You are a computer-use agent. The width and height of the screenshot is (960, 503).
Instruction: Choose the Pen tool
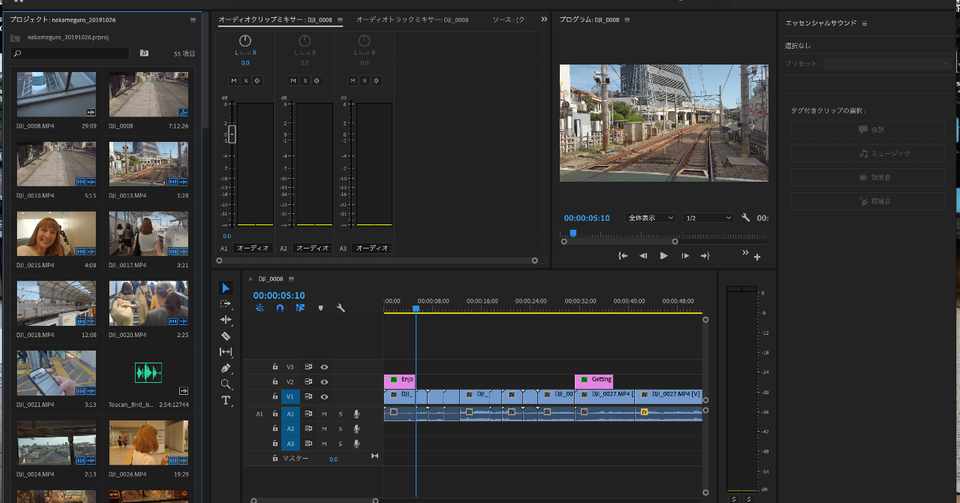(x=226, y=368)
